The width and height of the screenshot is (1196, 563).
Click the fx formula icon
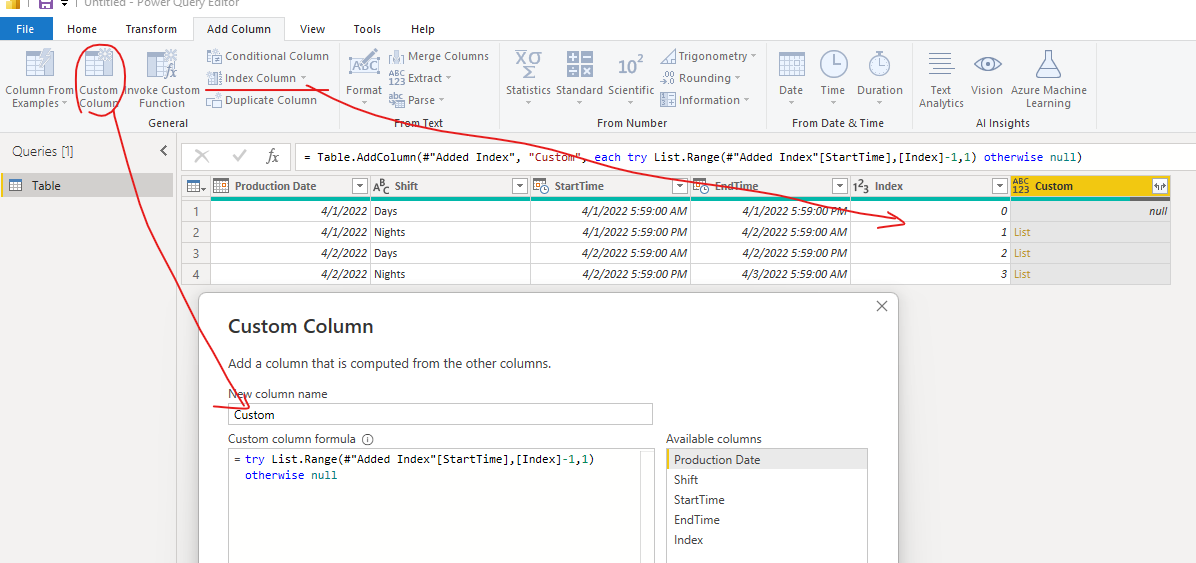tap(272, 156)
